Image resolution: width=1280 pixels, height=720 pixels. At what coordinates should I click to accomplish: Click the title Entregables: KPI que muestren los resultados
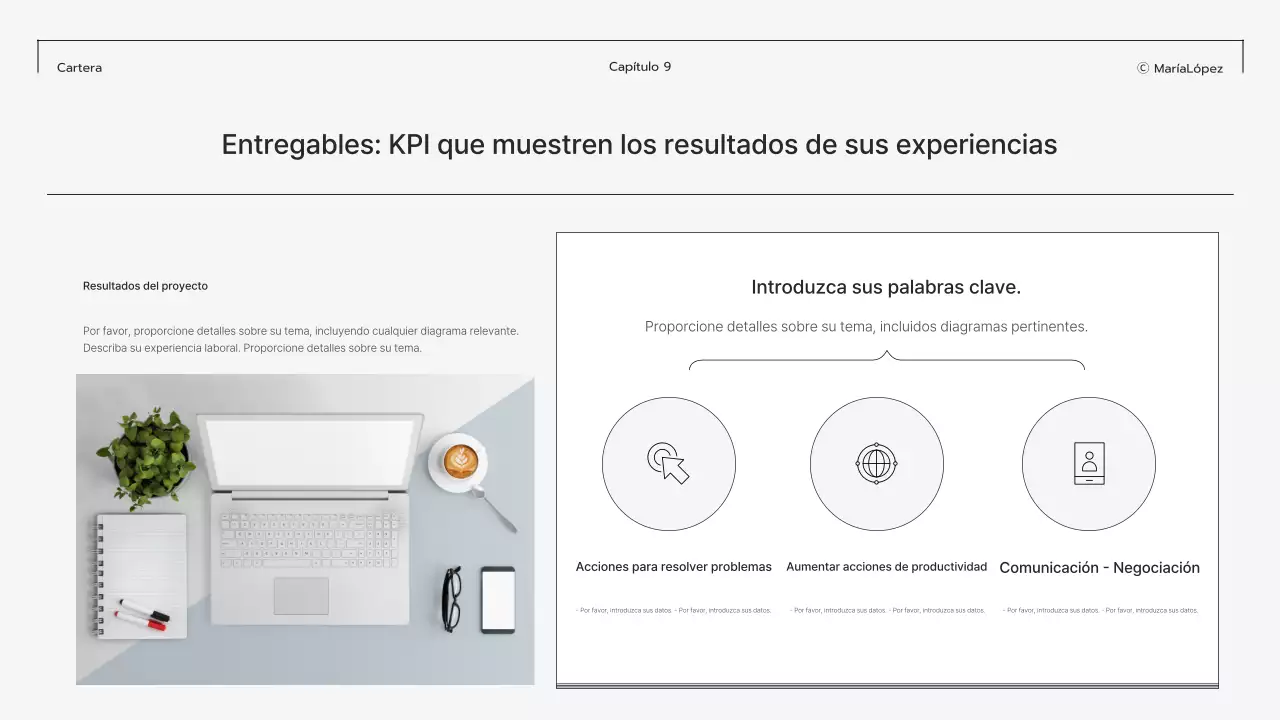pos(639,144)
